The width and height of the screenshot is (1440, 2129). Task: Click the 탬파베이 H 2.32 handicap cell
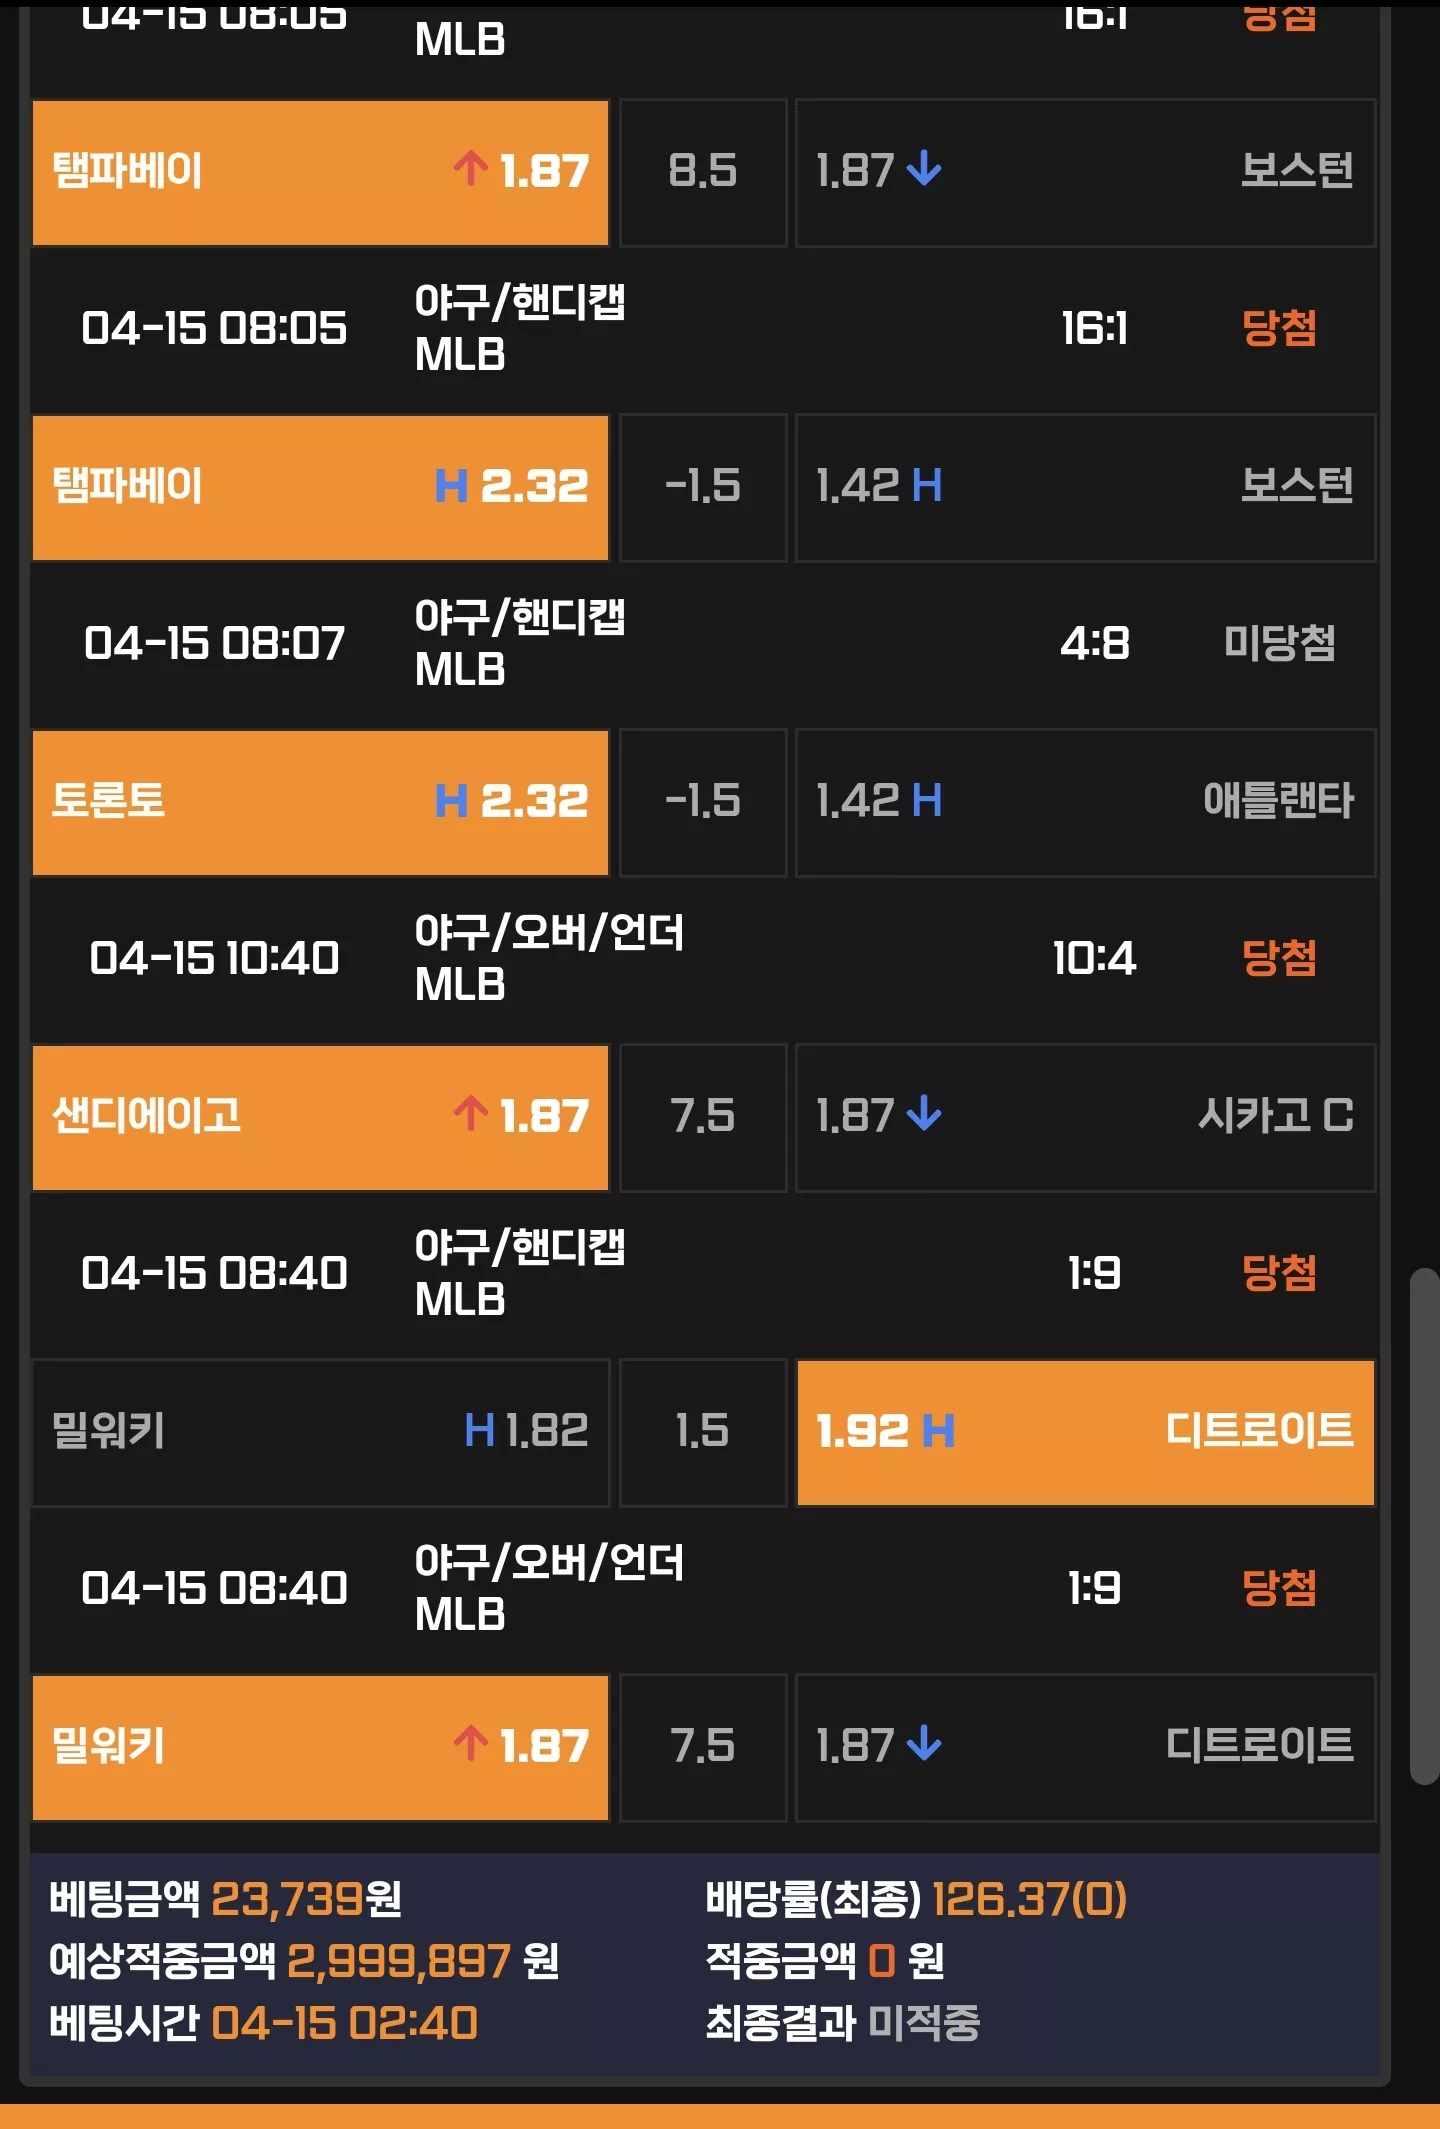[x=320, y=487]
